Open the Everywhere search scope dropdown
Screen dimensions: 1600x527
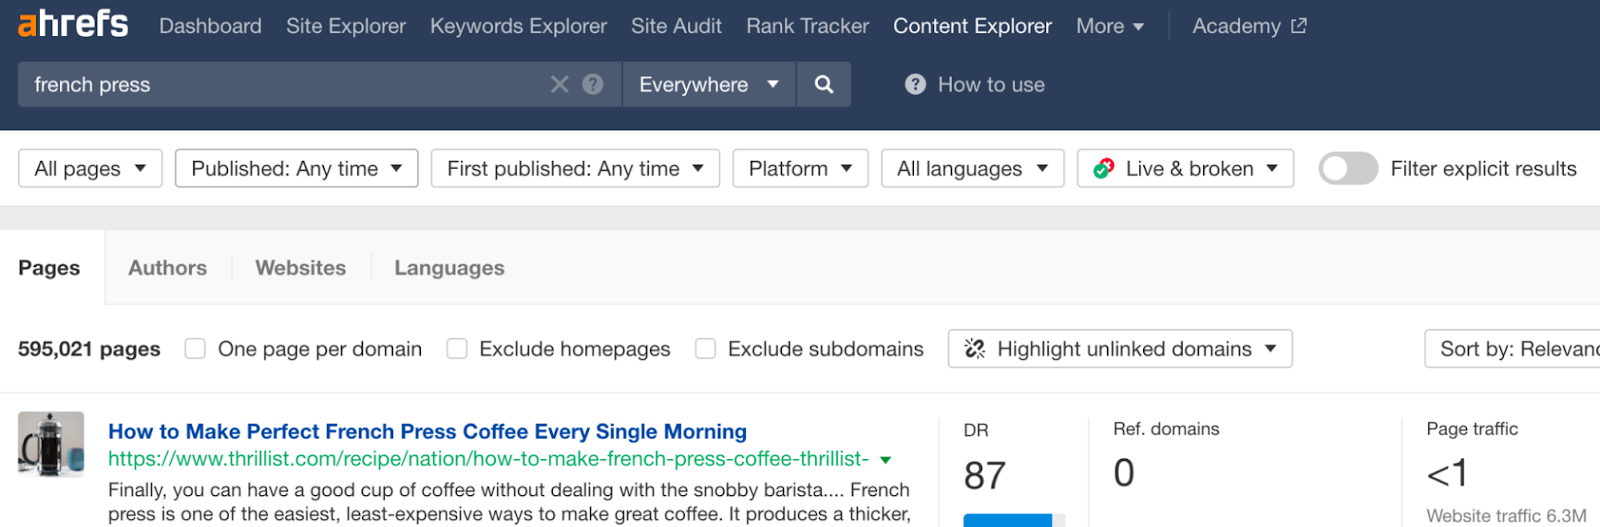(x=708, y=85)
